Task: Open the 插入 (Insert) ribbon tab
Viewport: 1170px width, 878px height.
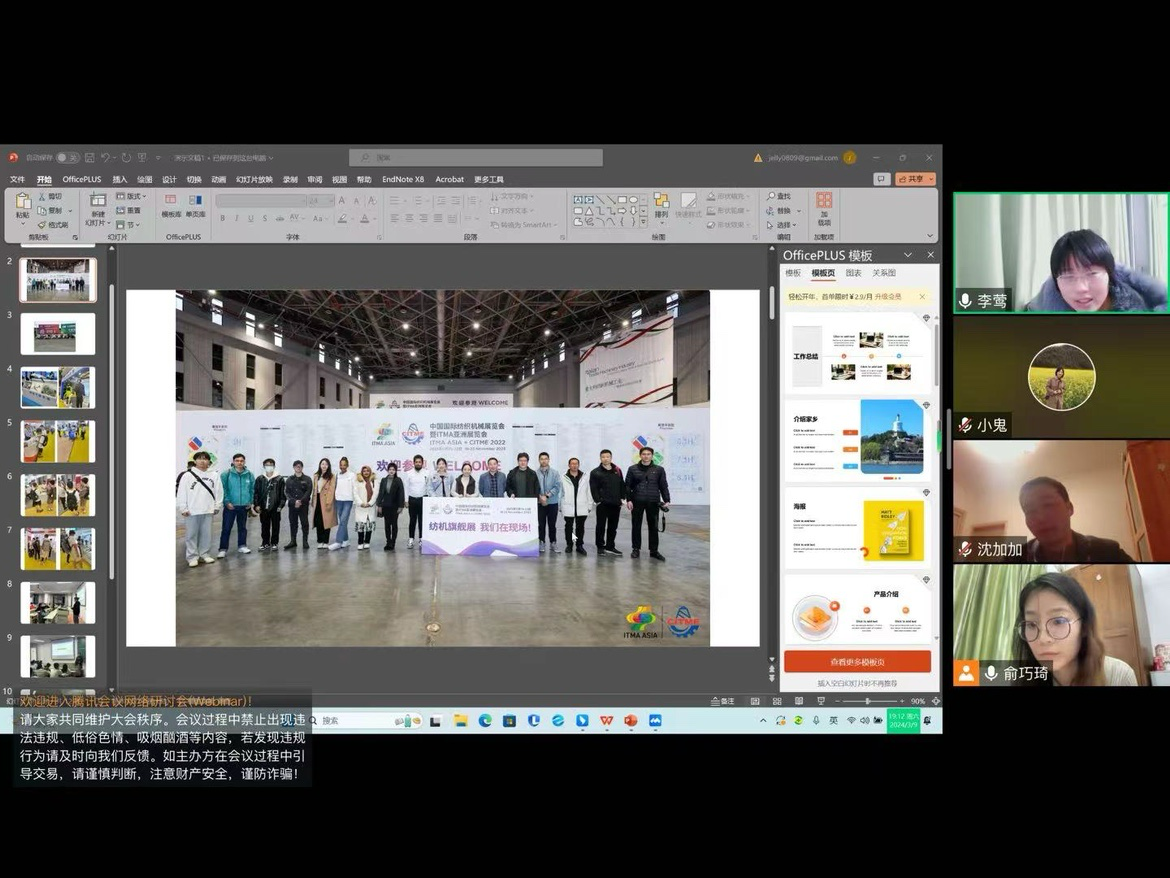Action: point(120,180)
